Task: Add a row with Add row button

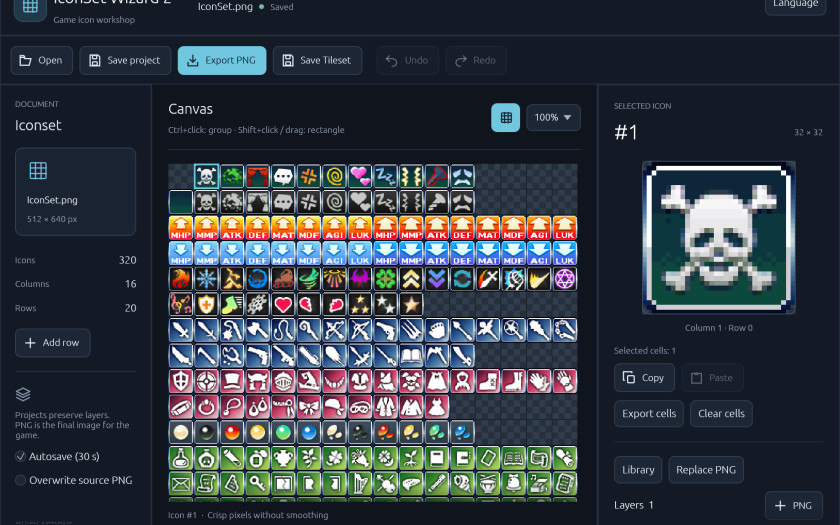Action: 52,343
